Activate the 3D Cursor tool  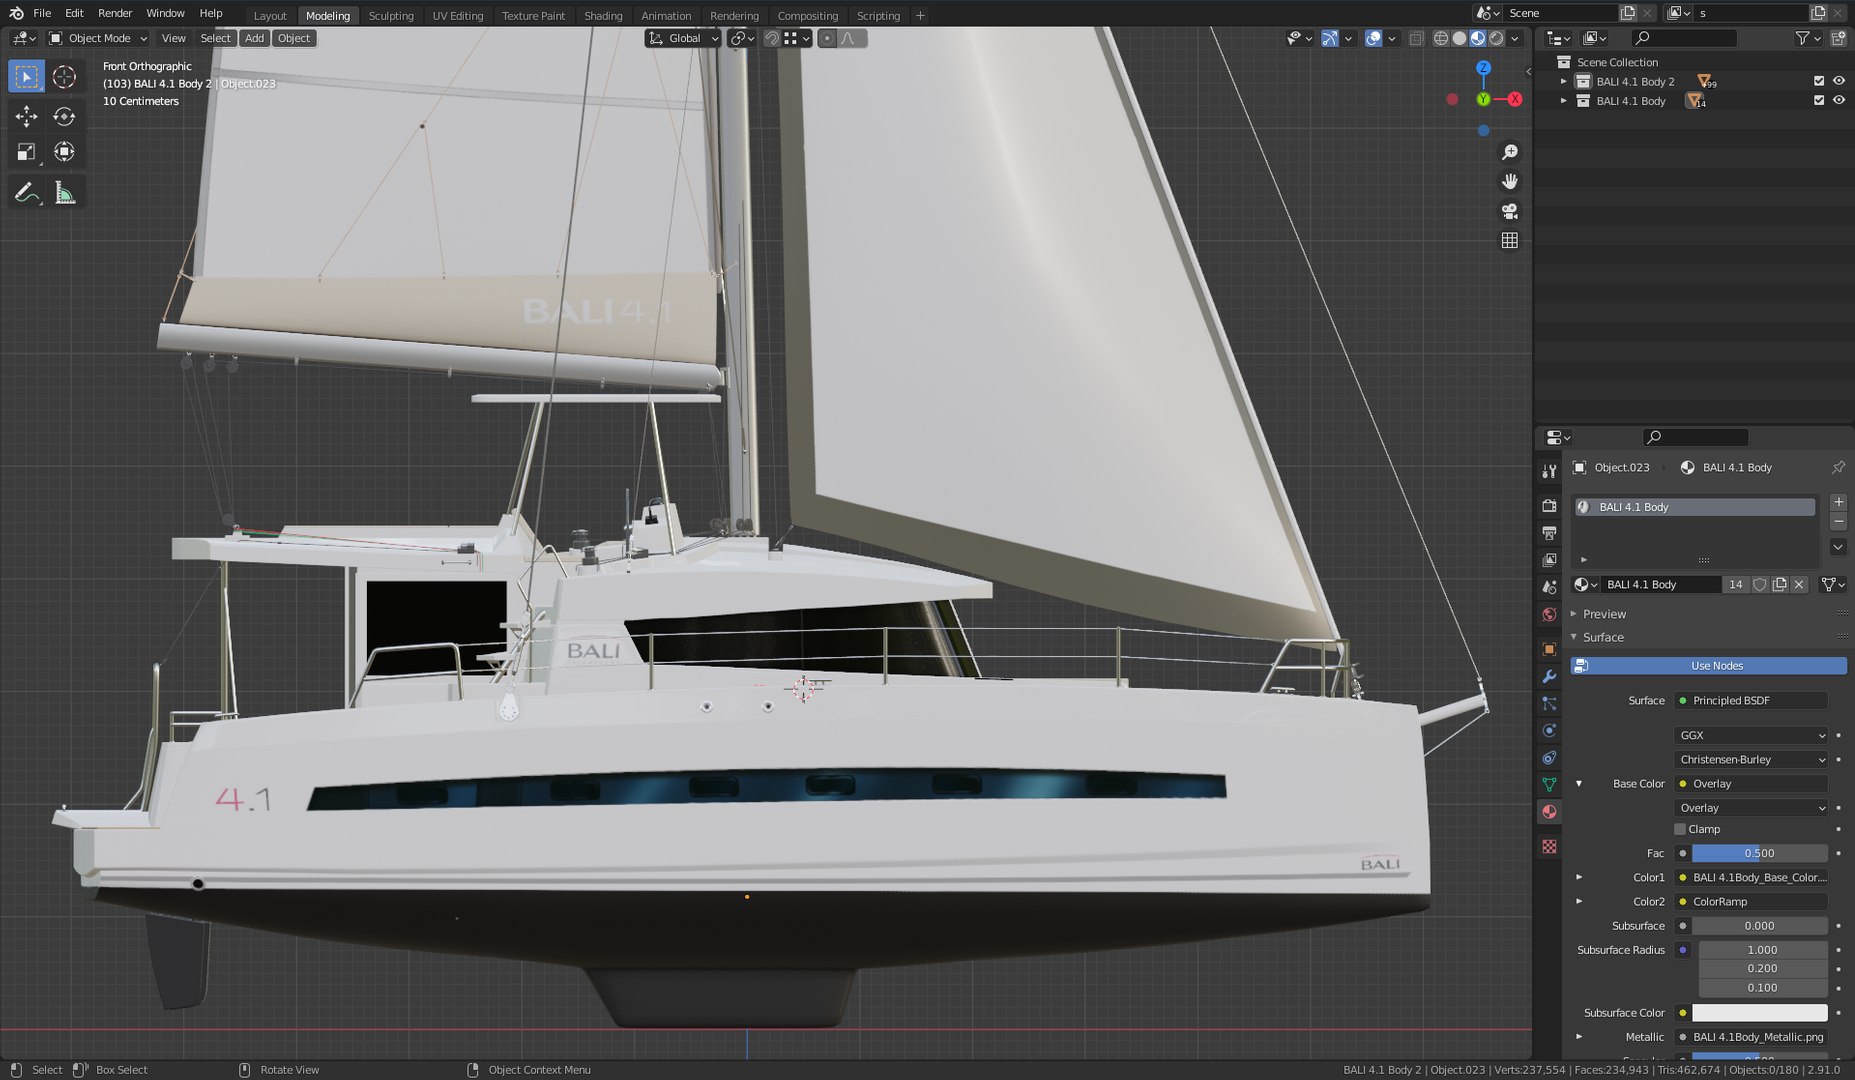click(x=64, y=77)
